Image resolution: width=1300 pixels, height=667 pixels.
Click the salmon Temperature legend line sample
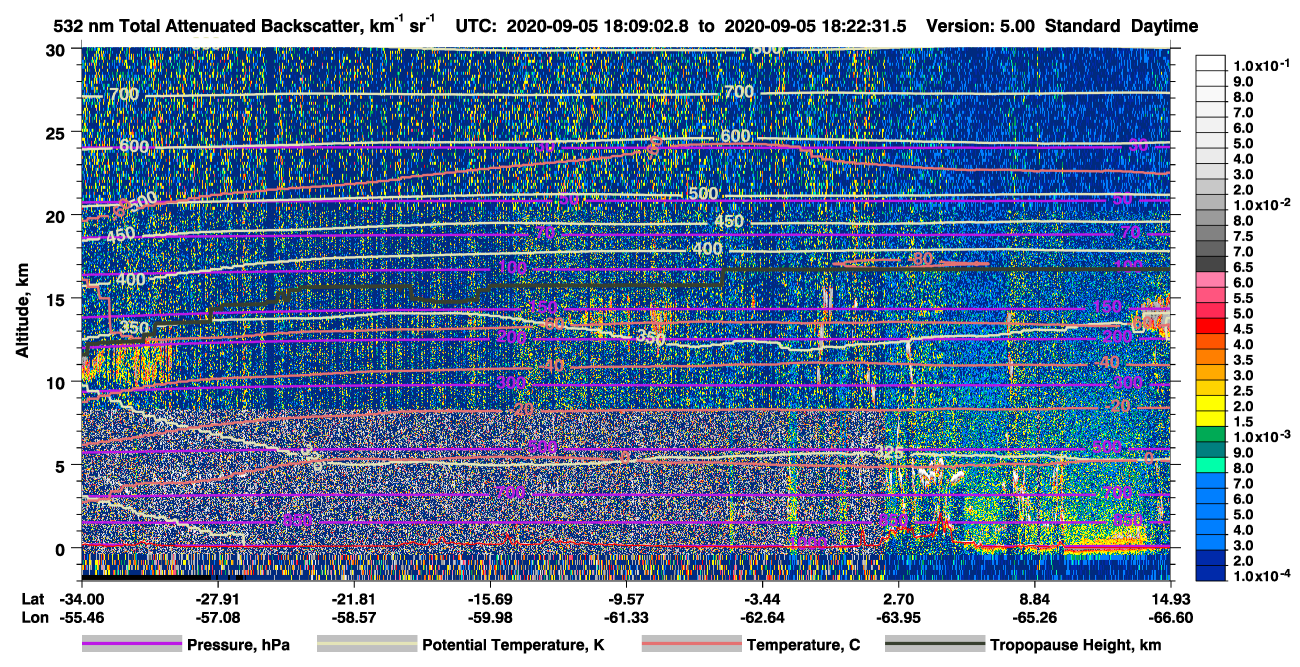pyautogui.click(x=691, y=645)
